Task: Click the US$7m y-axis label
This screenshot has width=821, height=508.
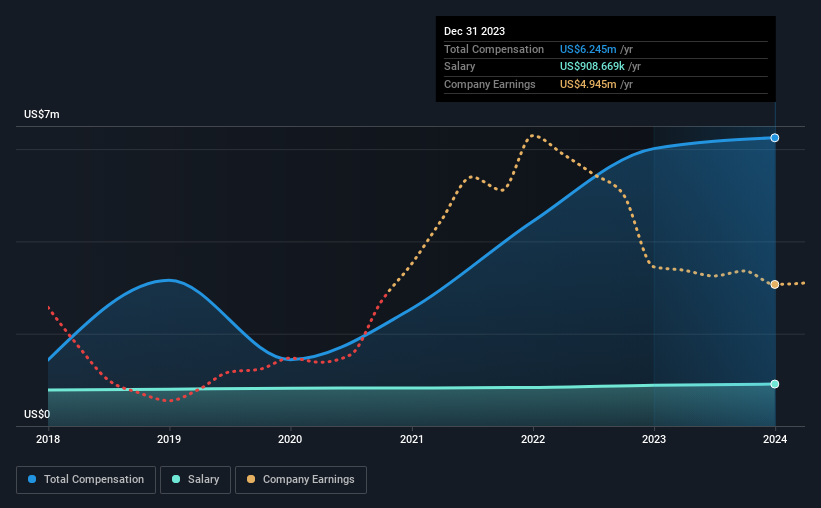Action: point(42,114)
